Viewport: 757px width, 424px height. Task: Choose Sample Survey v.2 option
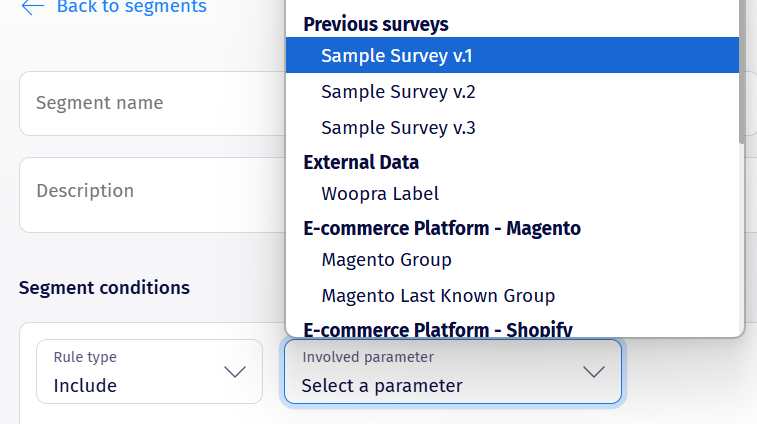point(398,92)
